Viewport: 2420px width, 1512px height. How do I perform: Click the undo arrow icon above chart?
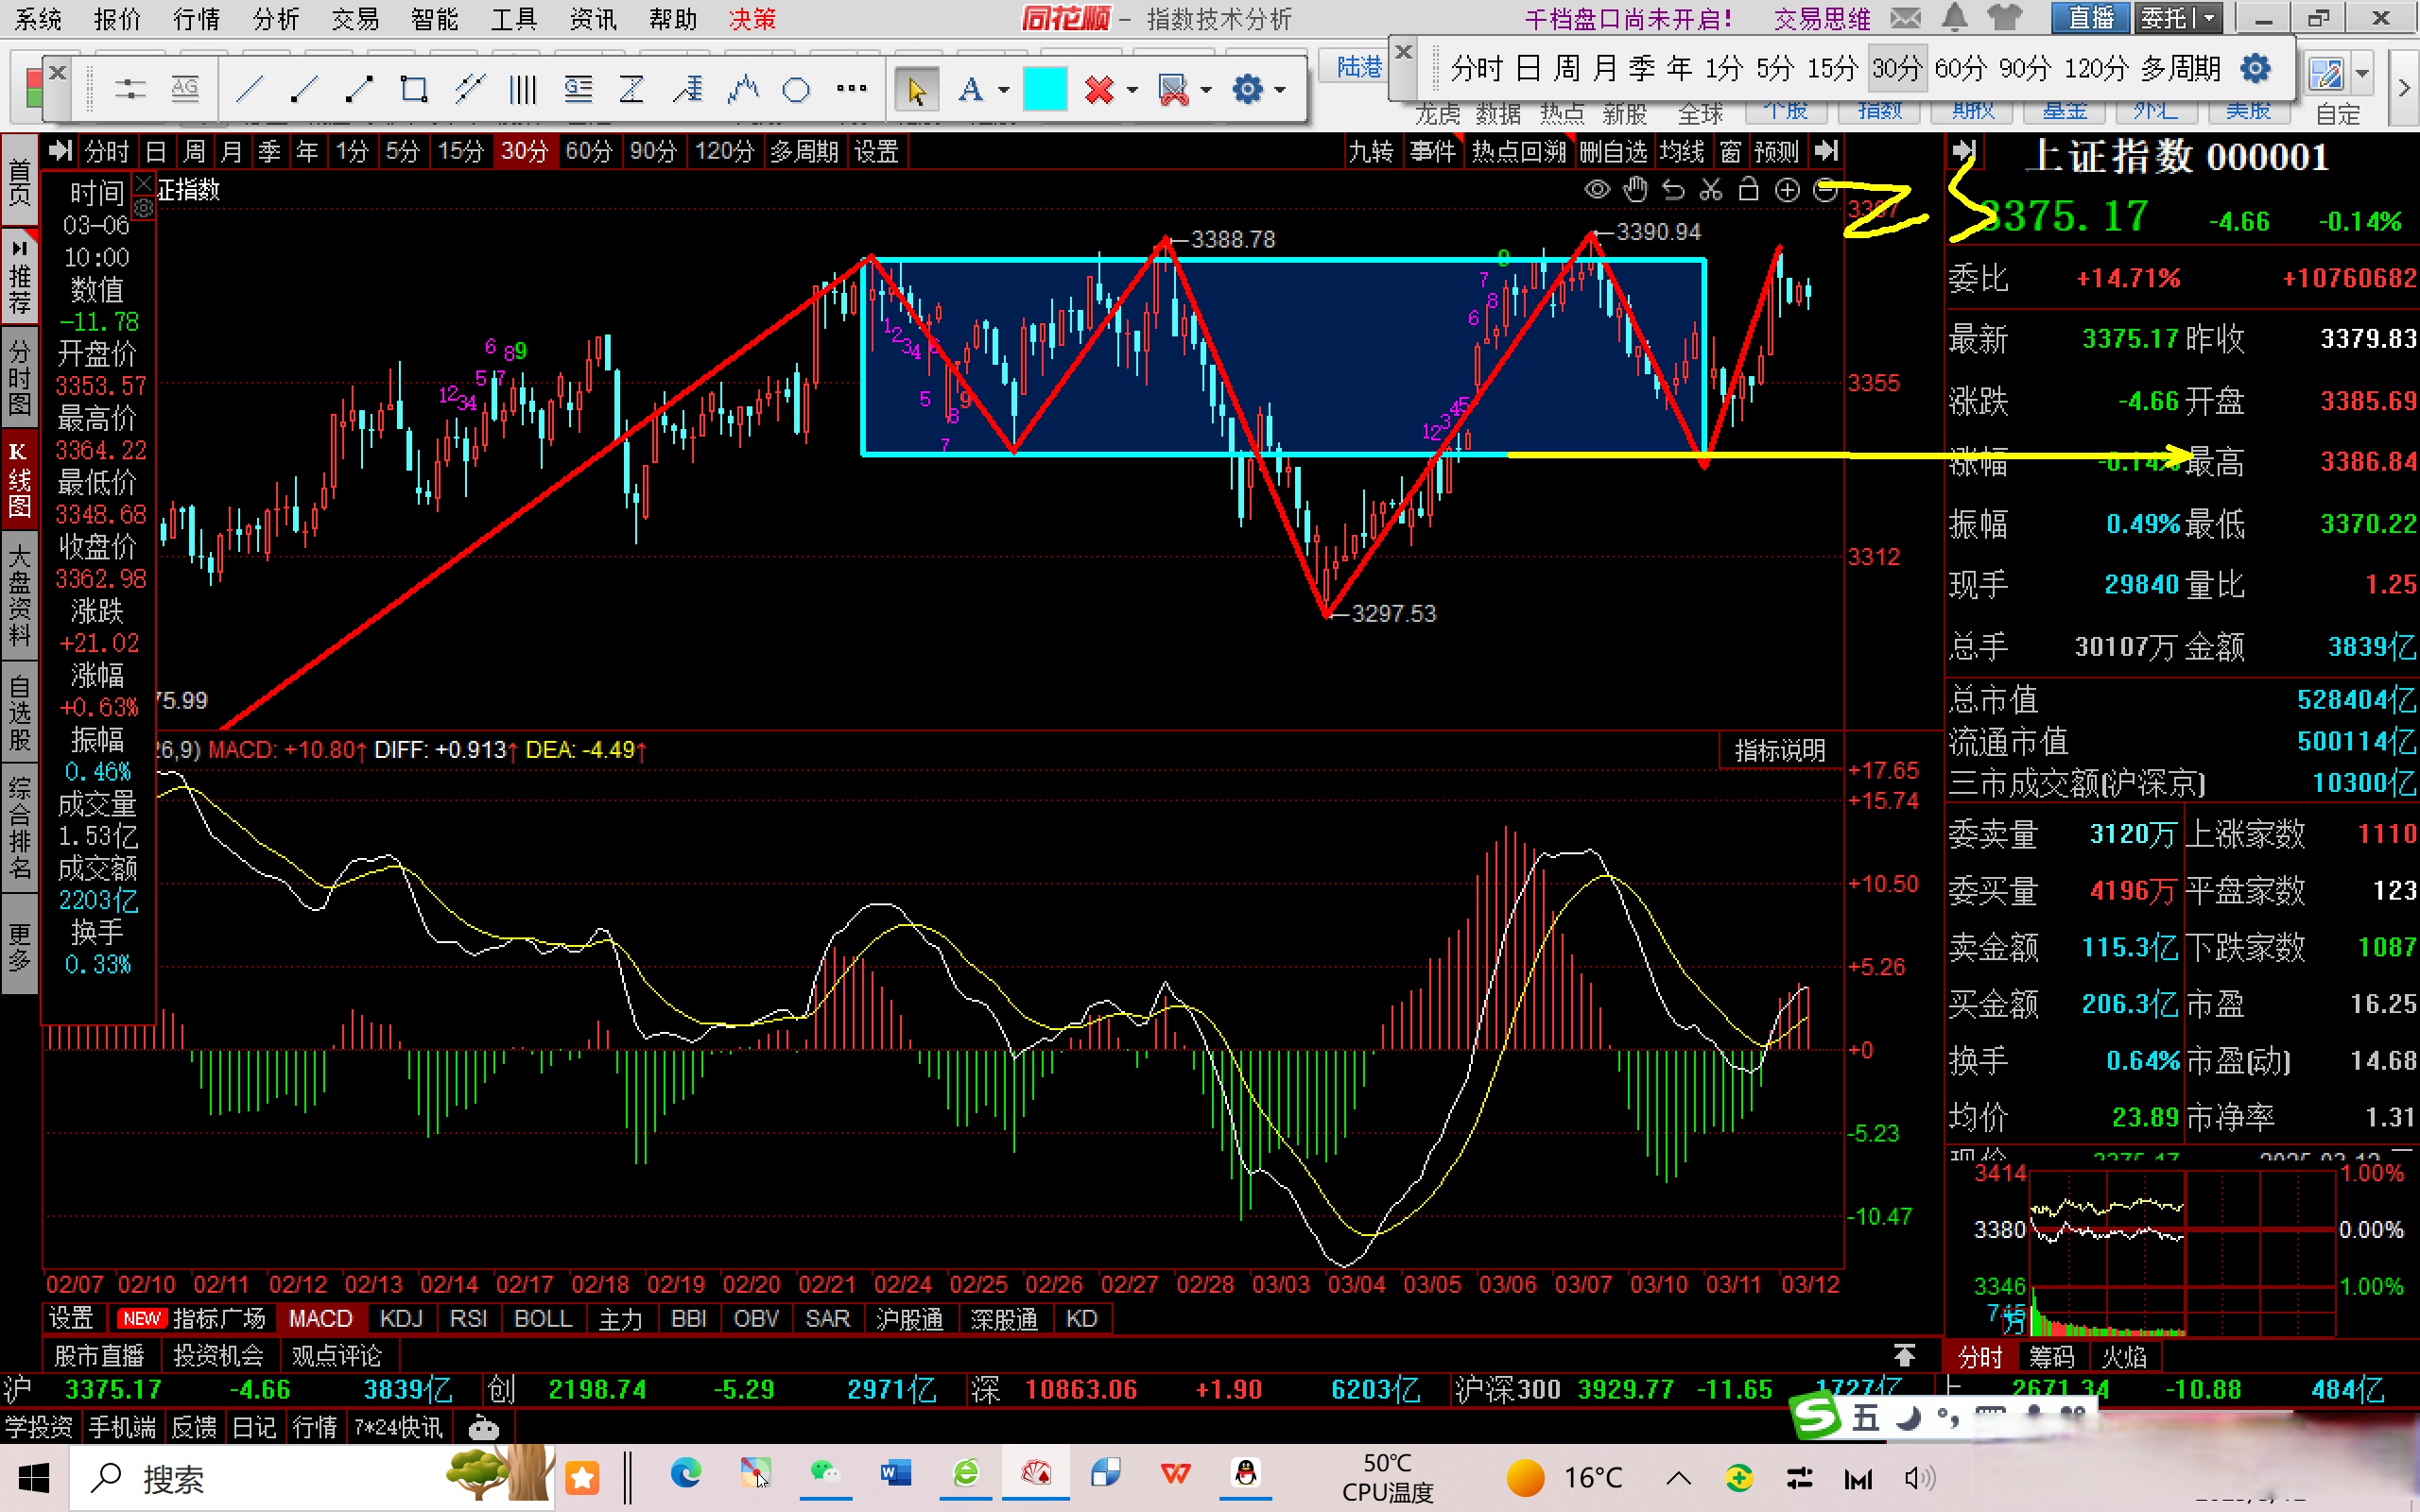[1673, 190]
